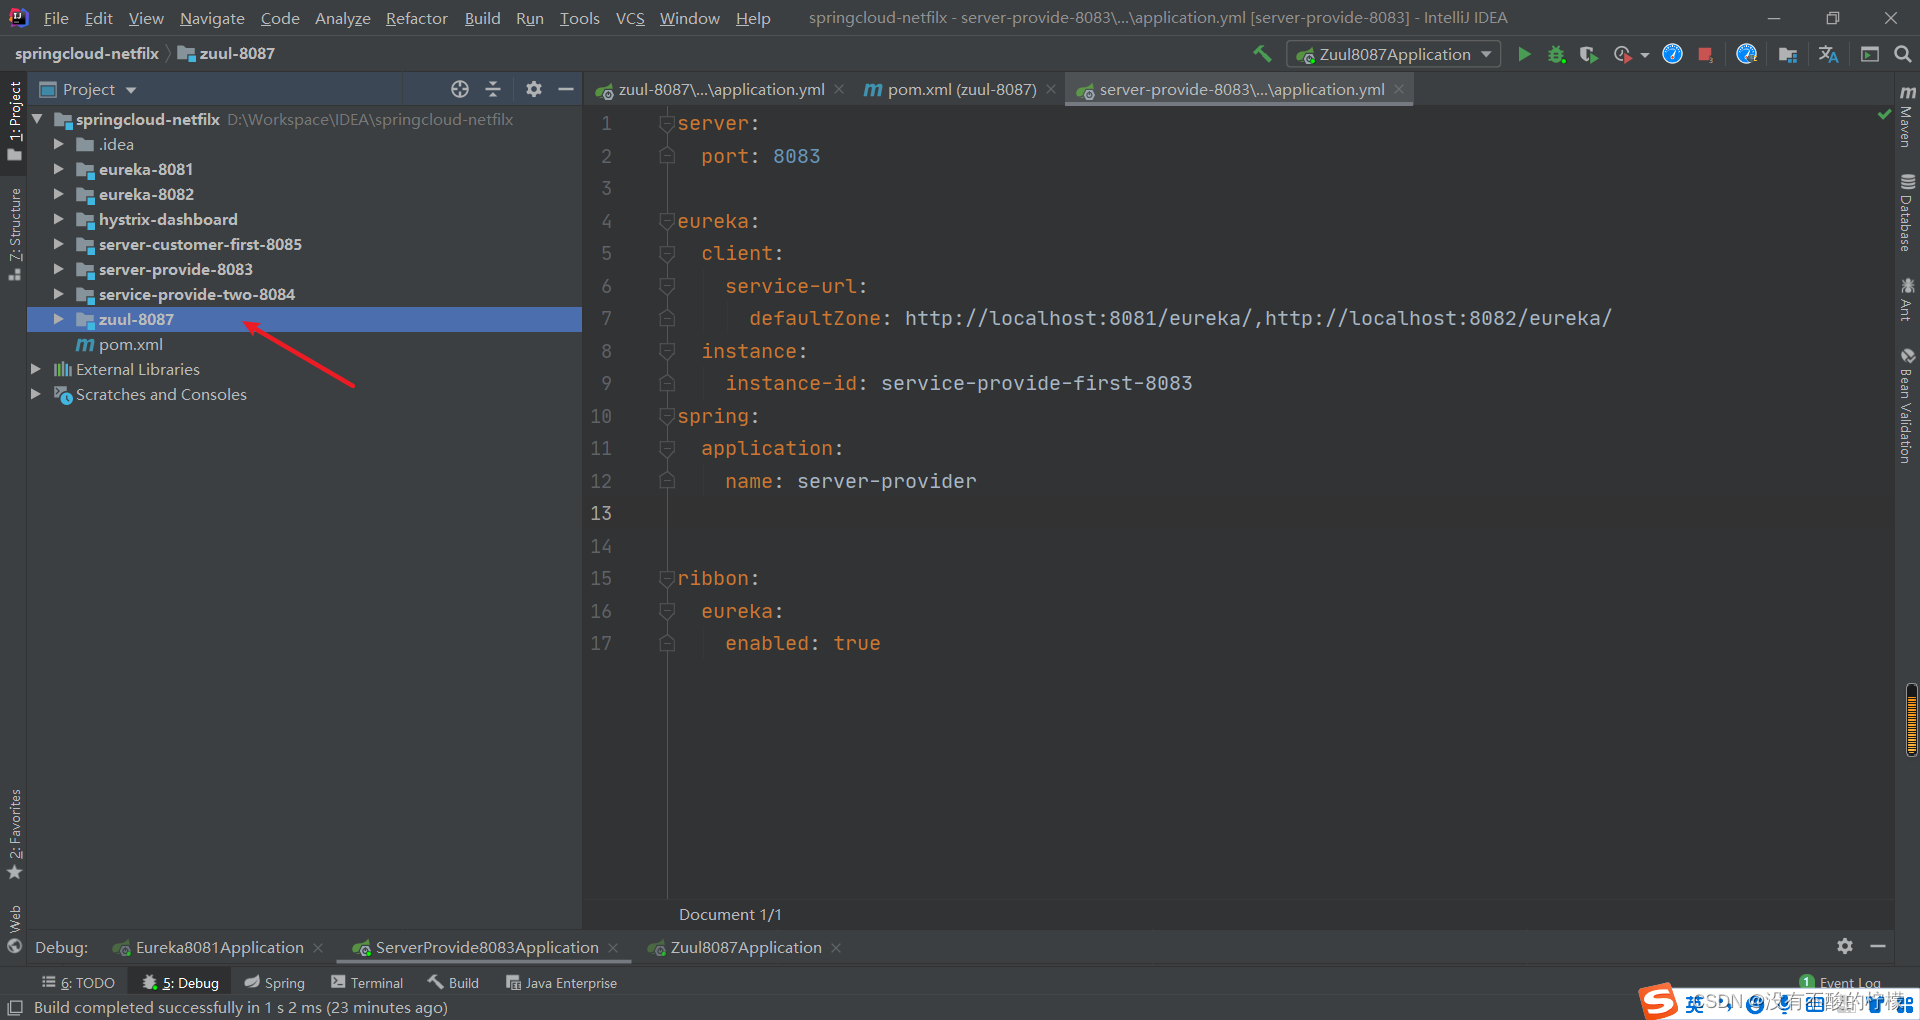Open the Favorites tool window

pos(14,835)
